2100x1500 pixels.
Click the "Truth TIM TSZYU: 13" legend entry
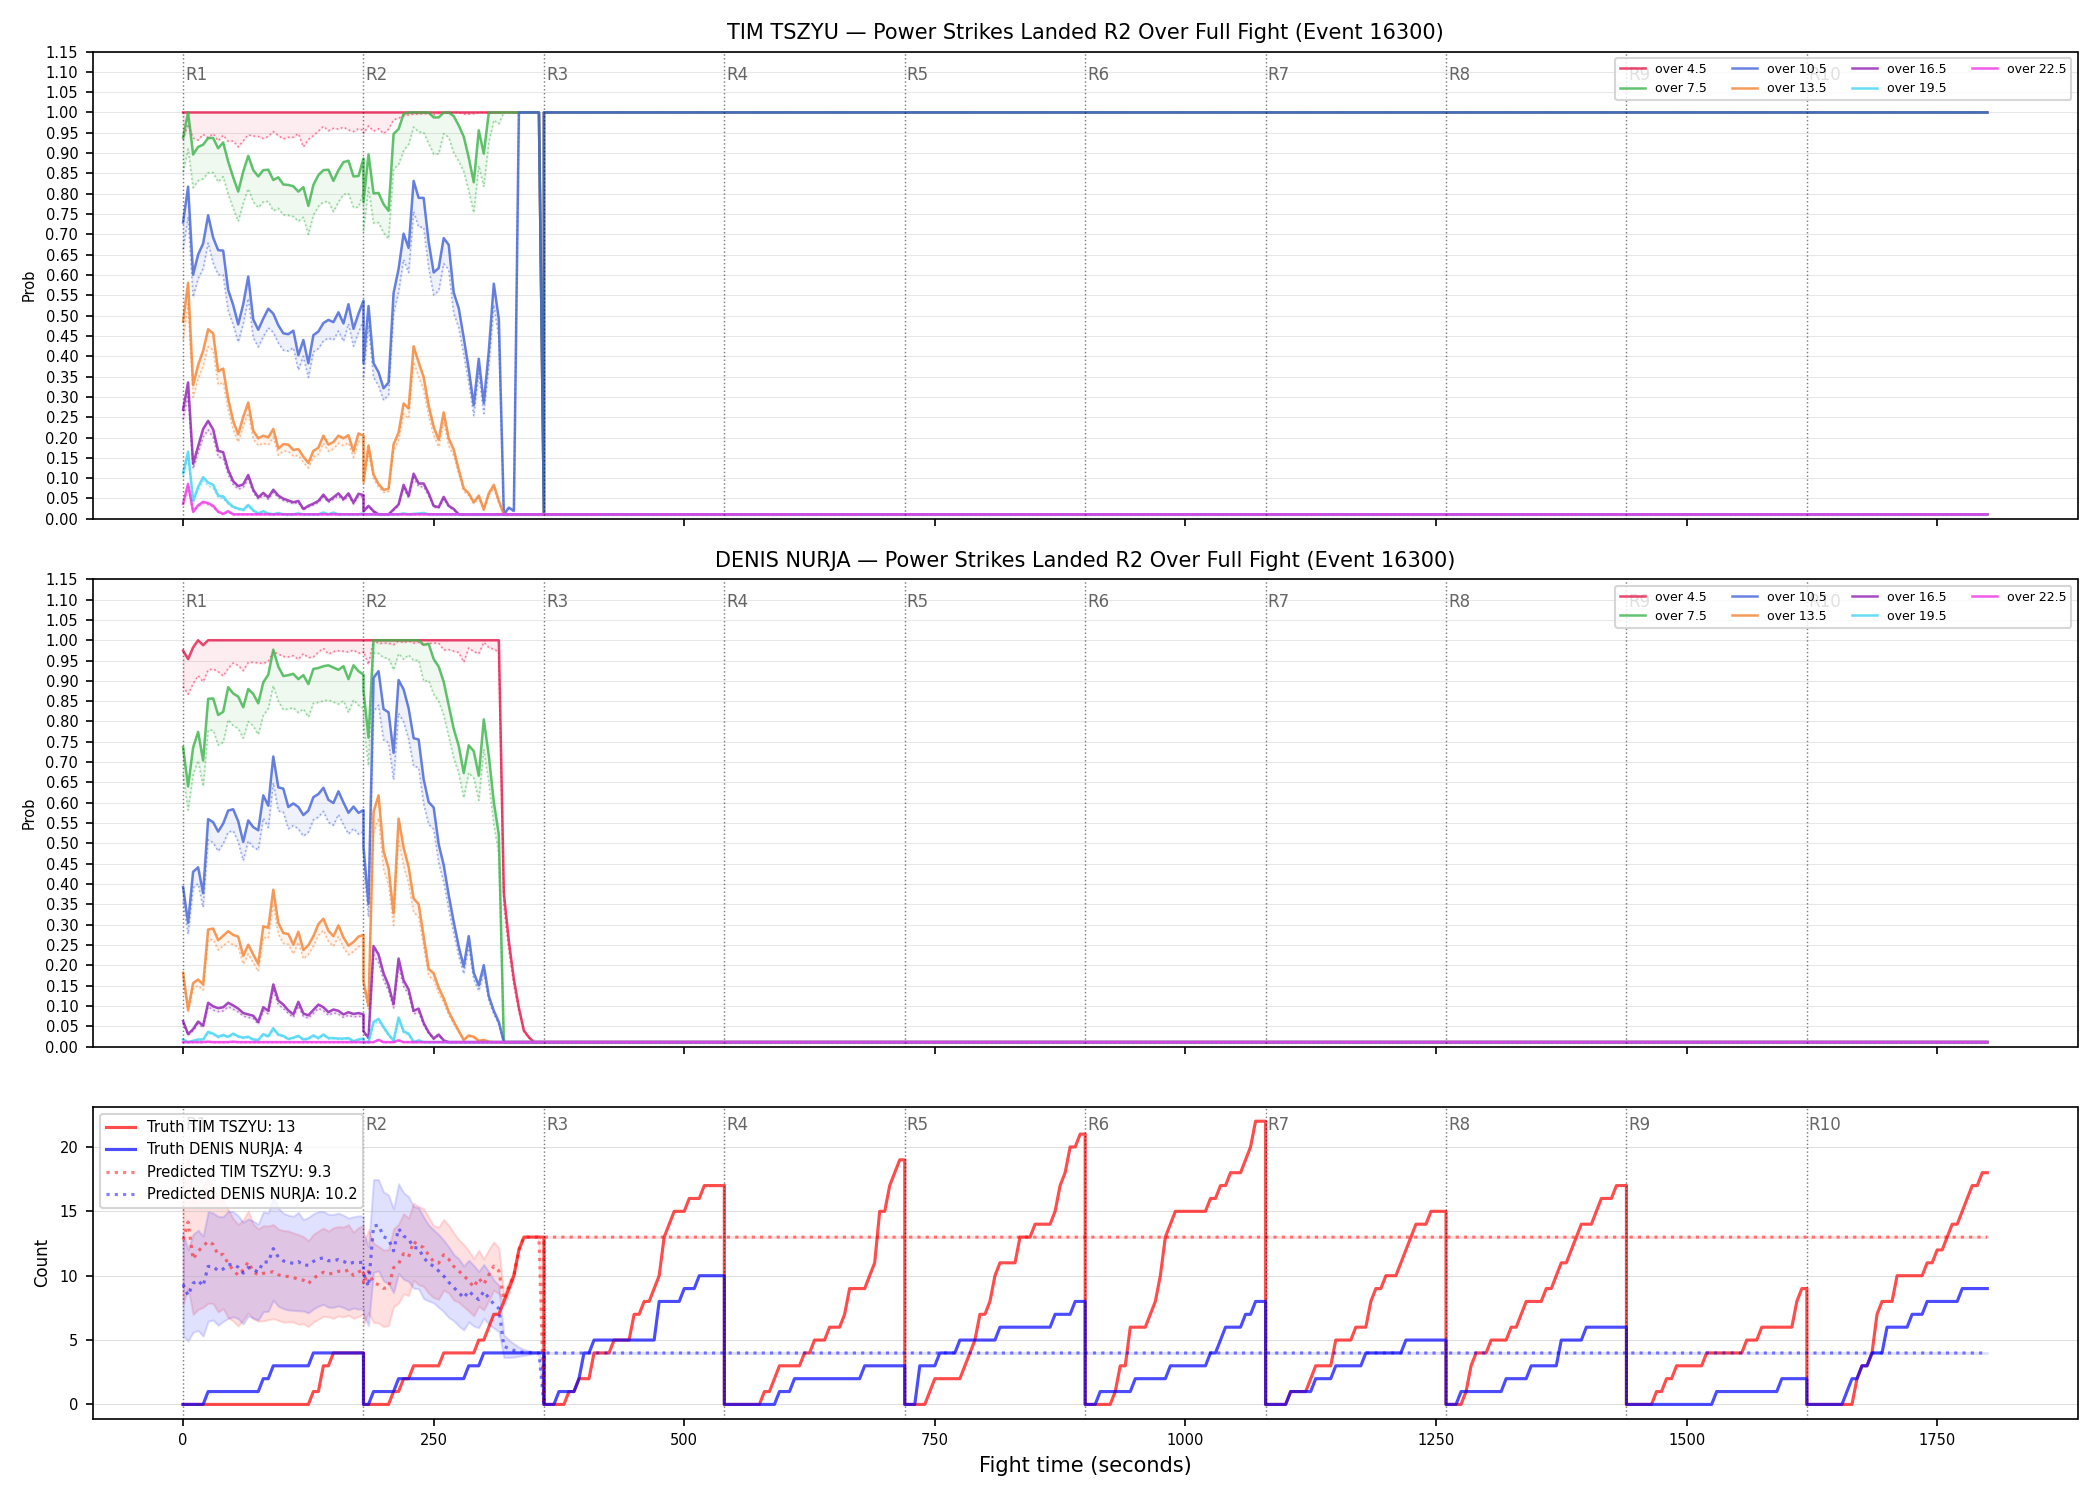(x=200, y=1127)
